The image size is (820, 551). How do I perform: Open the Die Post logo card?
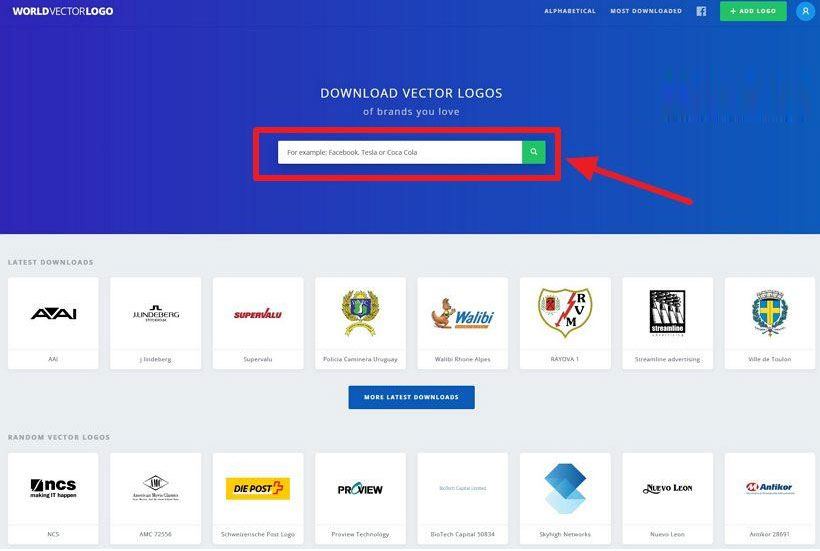258,489
